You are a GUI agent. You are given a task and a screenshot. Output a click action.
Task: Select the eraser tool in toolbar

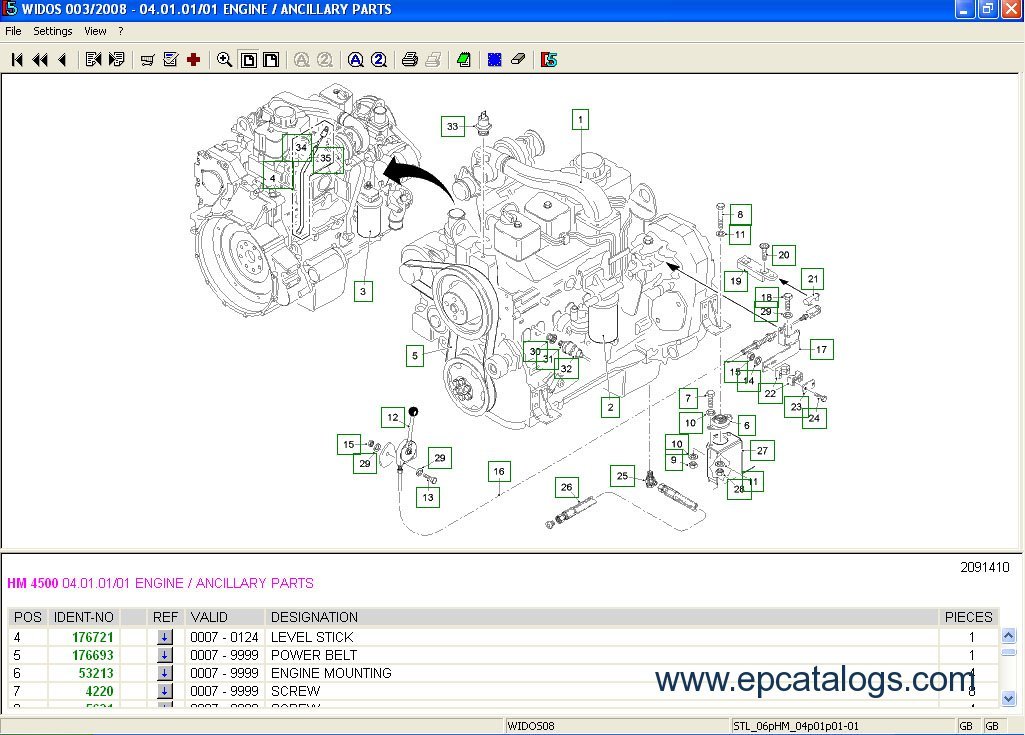[x=518, y=60]
